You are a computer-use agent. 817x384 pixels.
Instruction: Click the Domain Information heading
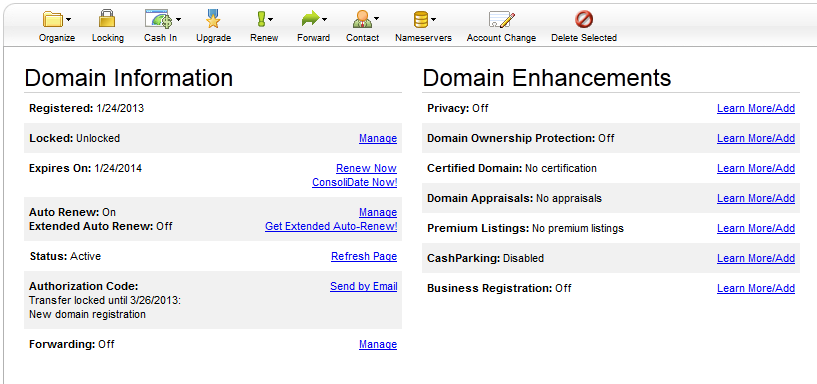[x=129, y=78]
